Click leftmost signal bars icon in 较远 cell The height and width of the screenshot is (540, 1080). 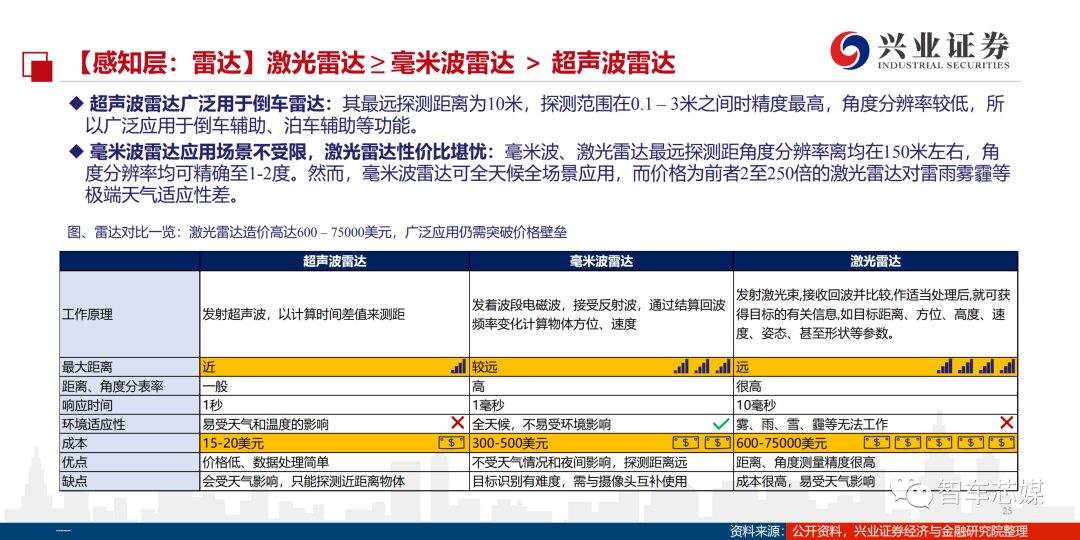681,367
